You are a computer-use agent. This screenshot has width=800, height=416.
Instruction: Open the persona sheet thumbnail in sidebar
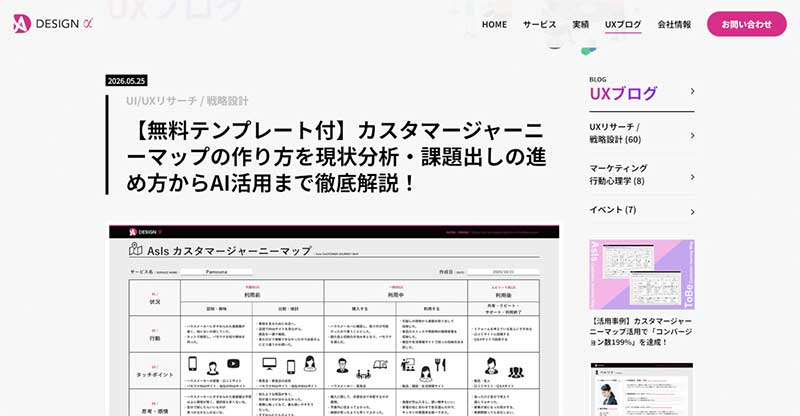pos(642,389)
